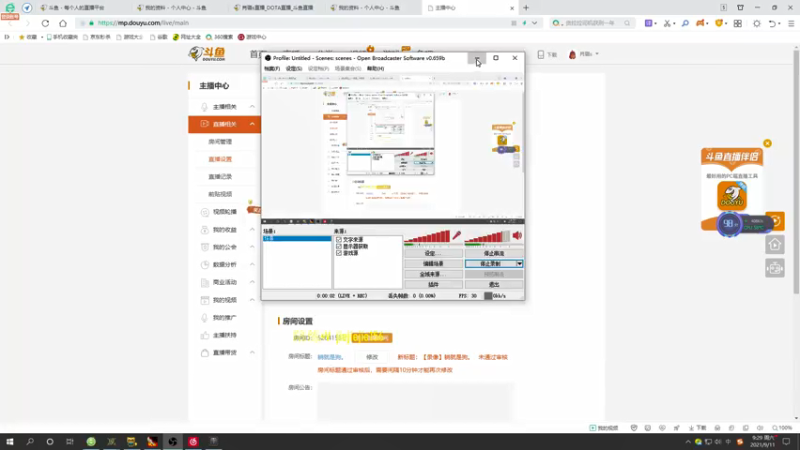Click the browser scissors screenshot icon

[x=667, y=23]
